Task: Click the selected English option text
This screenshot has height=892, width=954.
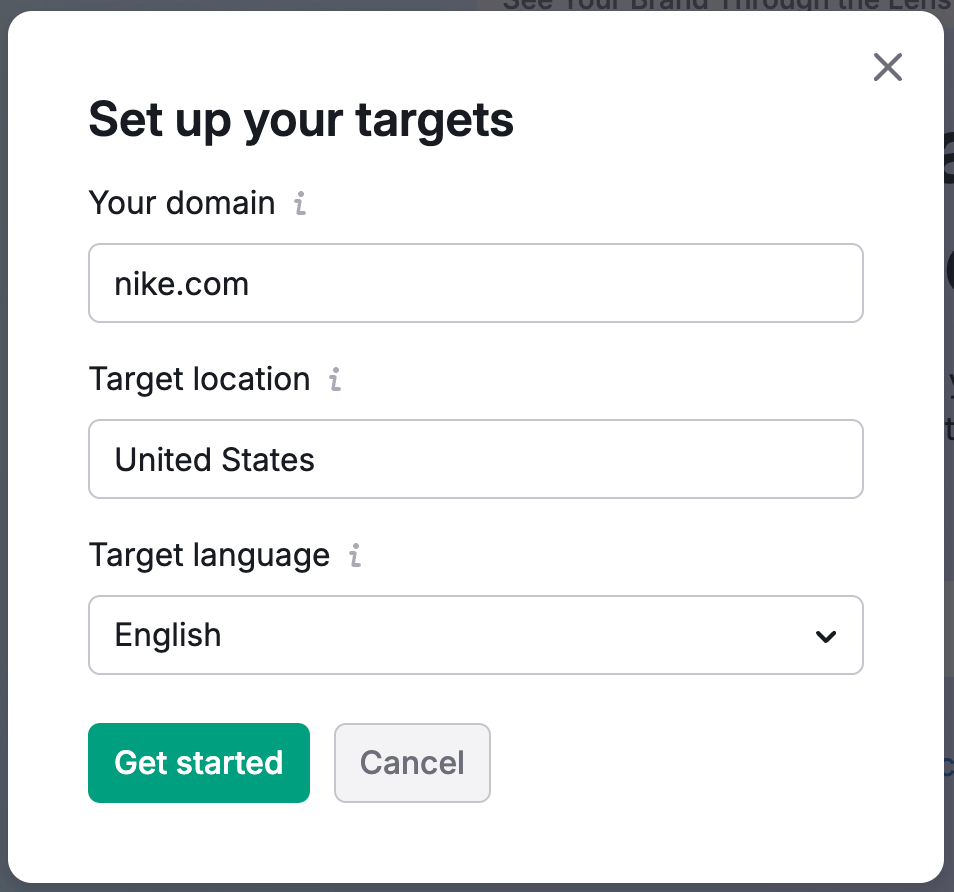Action: pyautogui.click(x=168, y=636)
